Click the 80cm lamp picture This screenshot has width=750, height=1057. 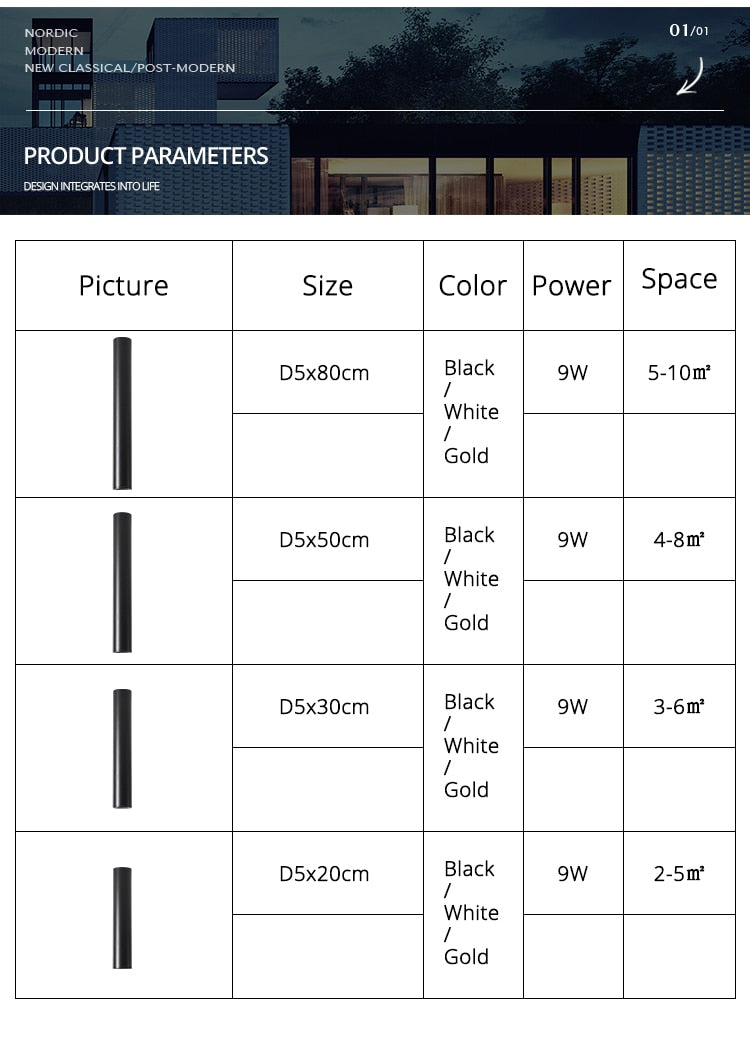click(122, 413)
